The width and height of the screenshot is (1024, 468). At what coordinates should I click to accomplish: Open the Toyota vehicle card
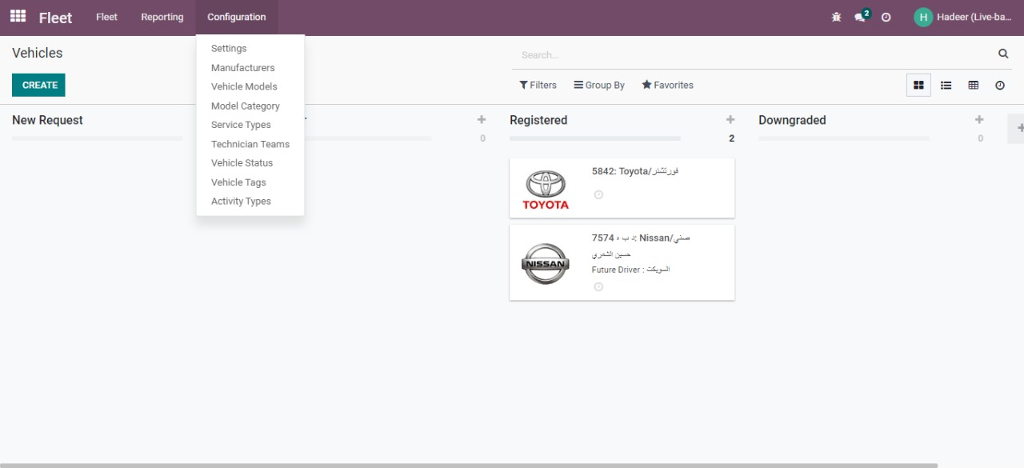click(x=621, y=188)
